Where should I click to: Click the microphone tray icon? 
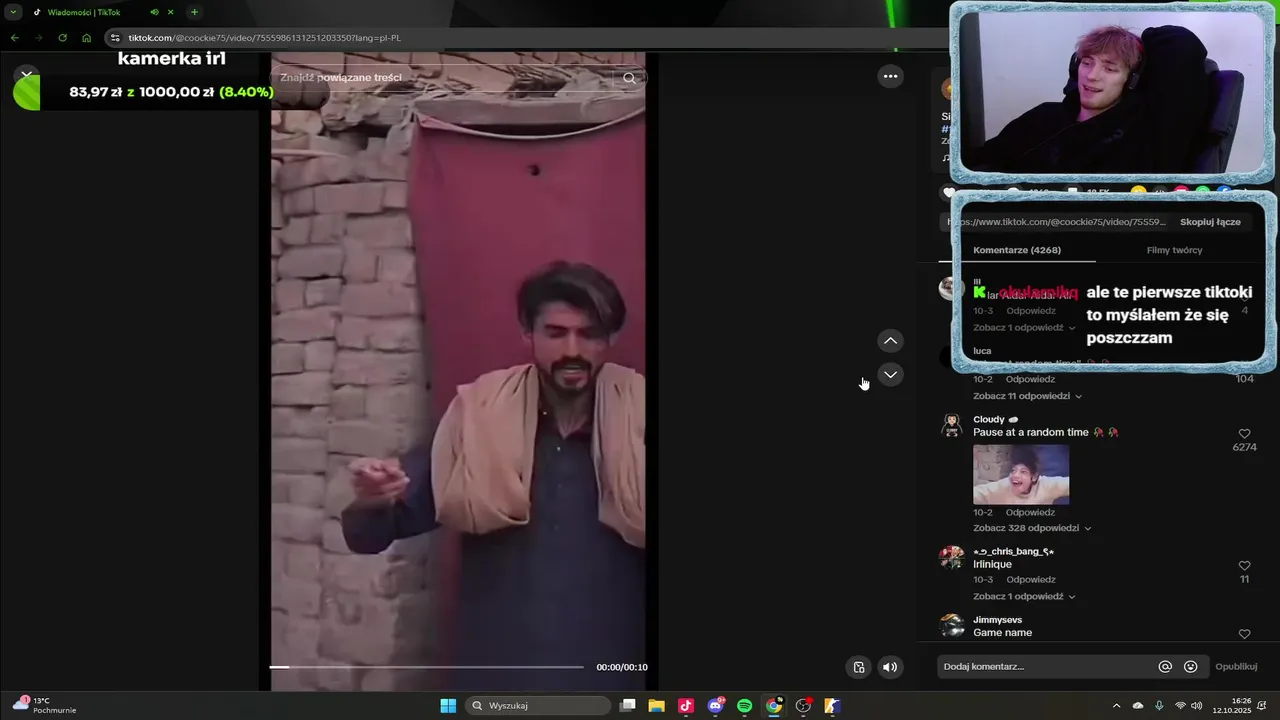point(1159,706)
